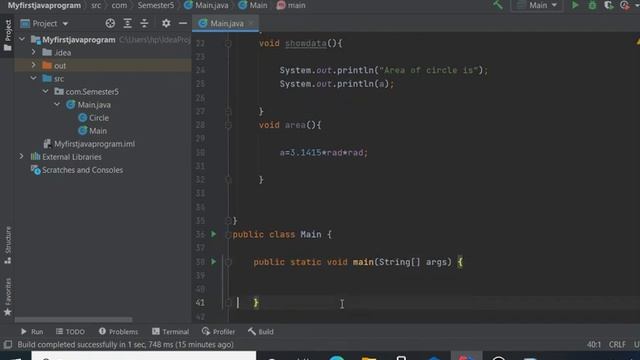640x360 pixels.
Task: Click Main.java in the breadcrumb bar
Action: [207, 5]
